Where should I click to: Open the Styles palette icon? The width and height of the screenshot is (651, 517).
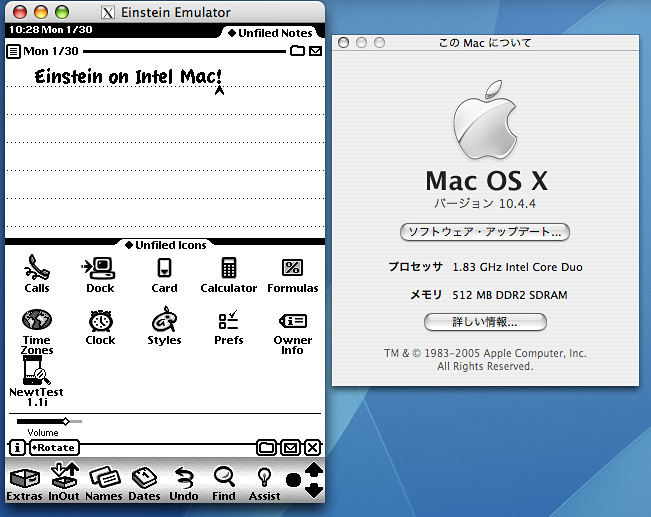(164, 326)
